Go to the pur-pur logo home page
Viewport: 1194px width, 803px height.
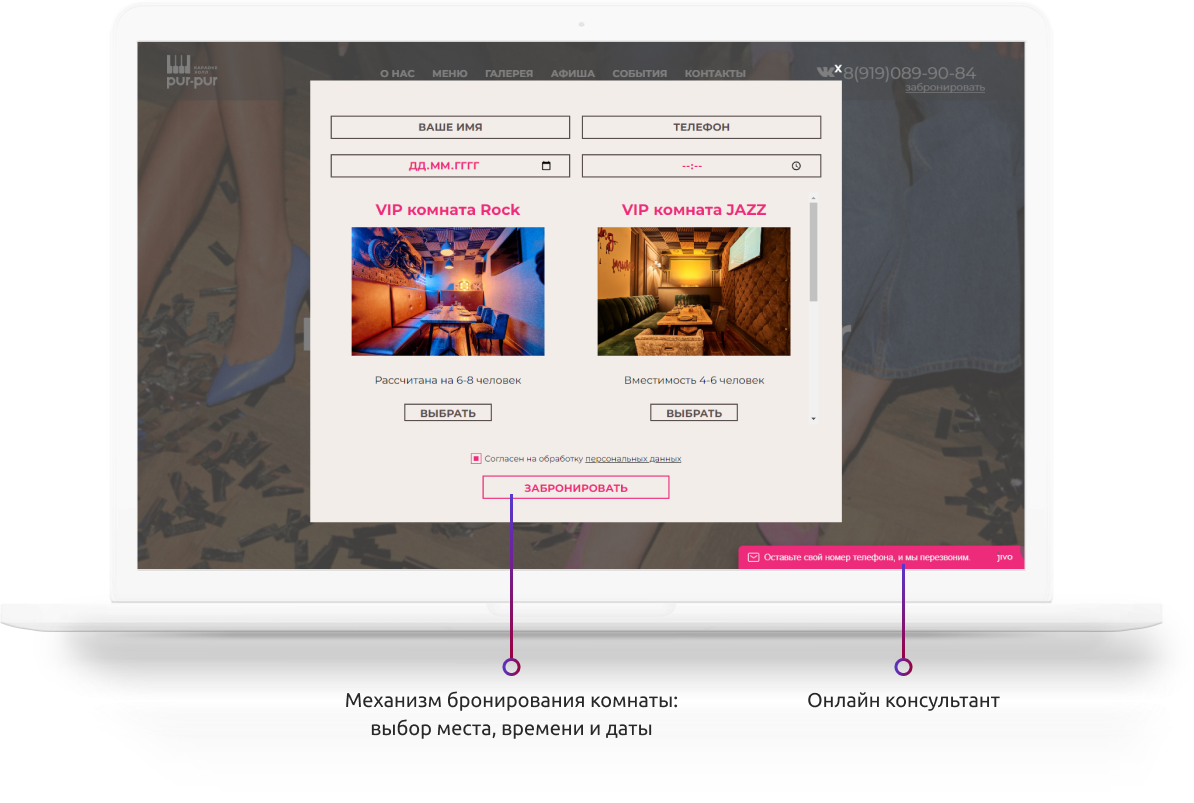[192, 72]
